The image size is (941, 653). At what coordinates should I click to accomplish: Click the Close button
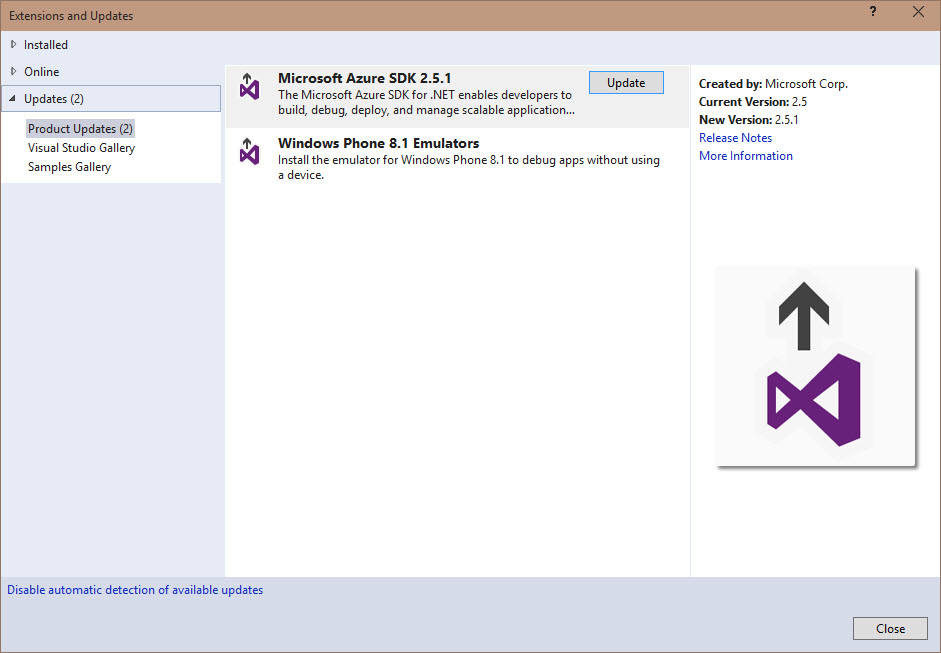[x=890, y=628]
